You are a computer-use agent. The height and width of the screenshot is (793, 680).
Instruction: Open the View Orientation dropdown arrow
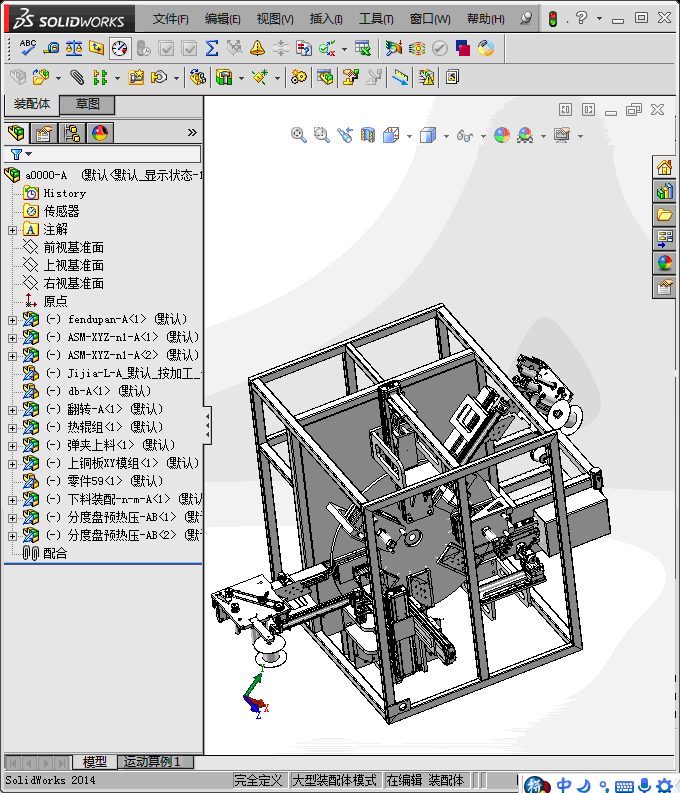point(409,136)
